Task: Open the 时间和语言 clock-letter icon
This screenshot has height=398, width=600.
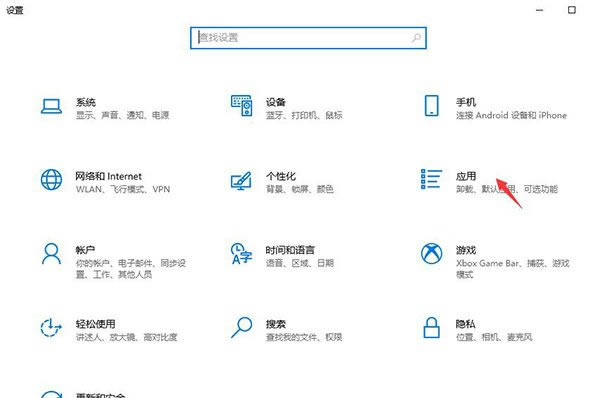Action: (241, 253)
